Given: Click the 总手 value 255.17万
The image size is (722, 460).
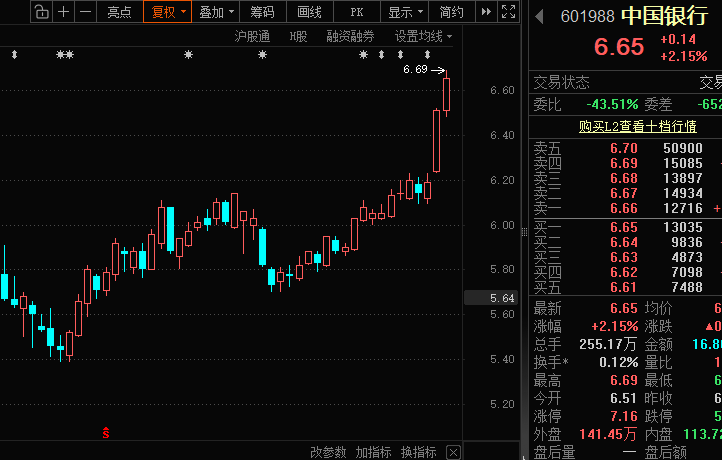Looking at the screenshot, I should pos(608,344).
